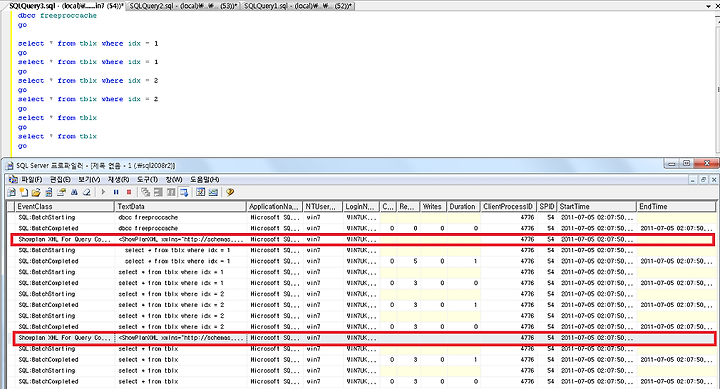
Task: Open trace Properties from the toolbar
Action: [61, 192]
